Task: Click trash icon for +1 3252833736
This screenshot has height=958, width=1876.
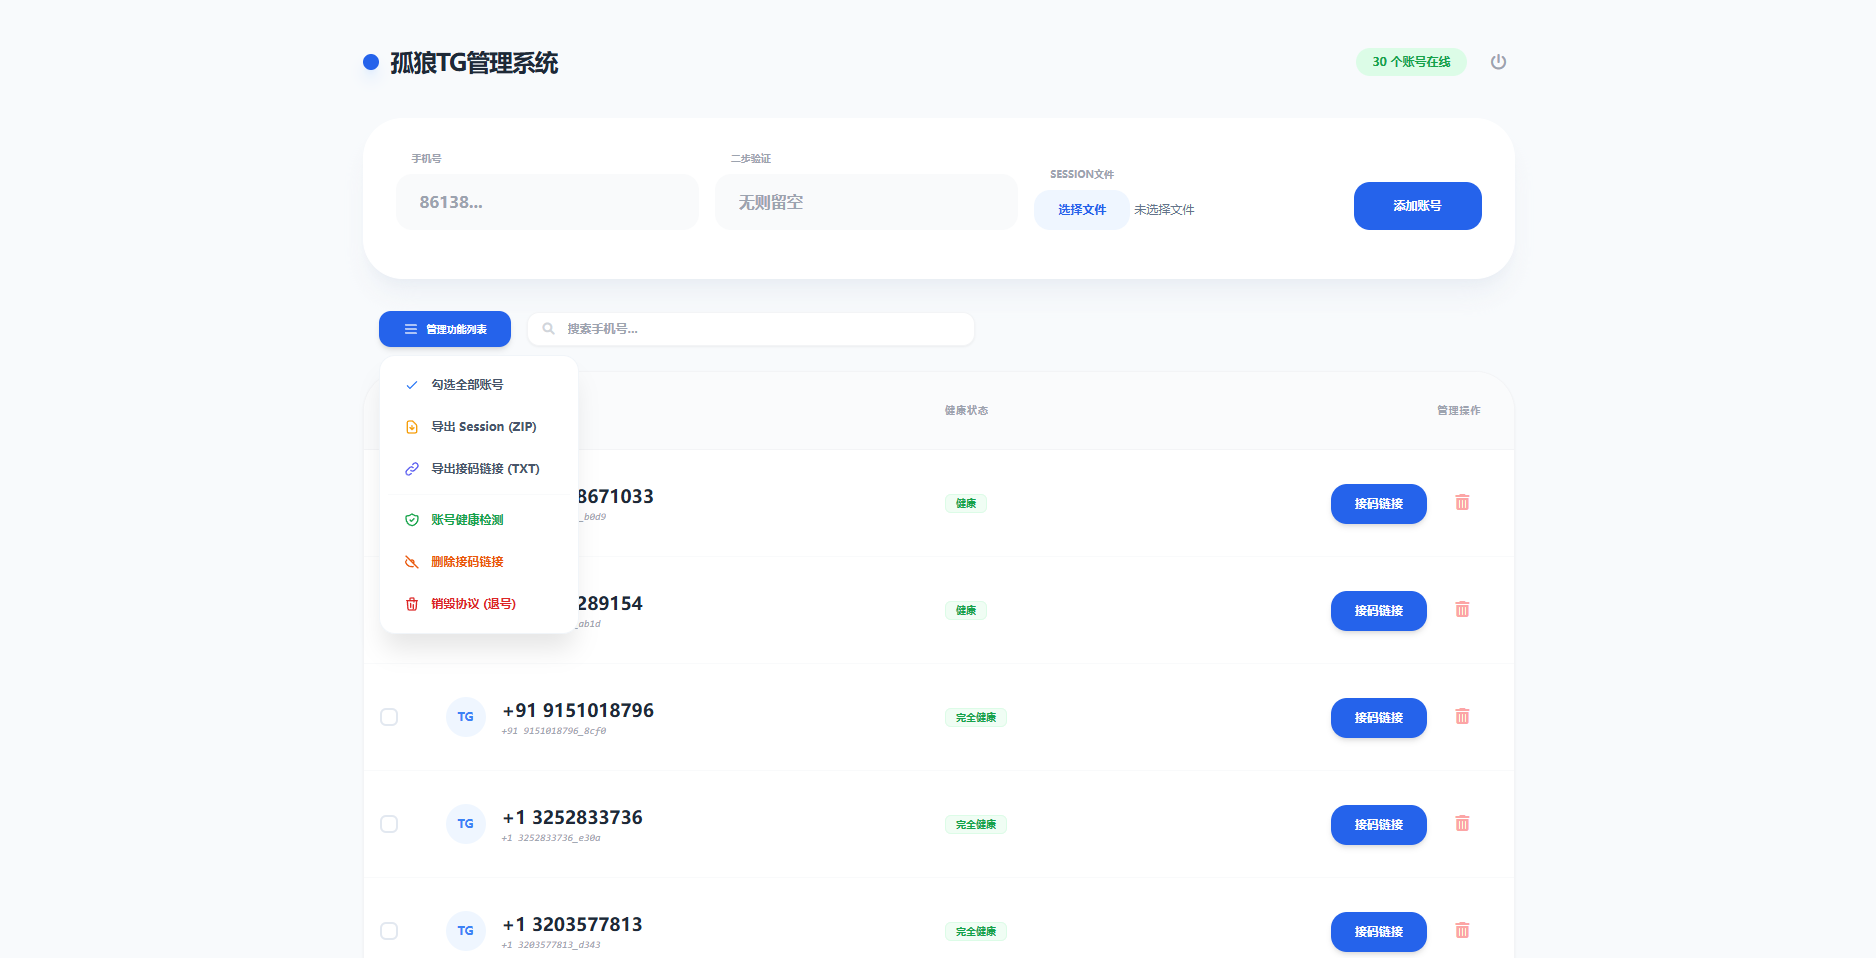Action: (1462, 823)
